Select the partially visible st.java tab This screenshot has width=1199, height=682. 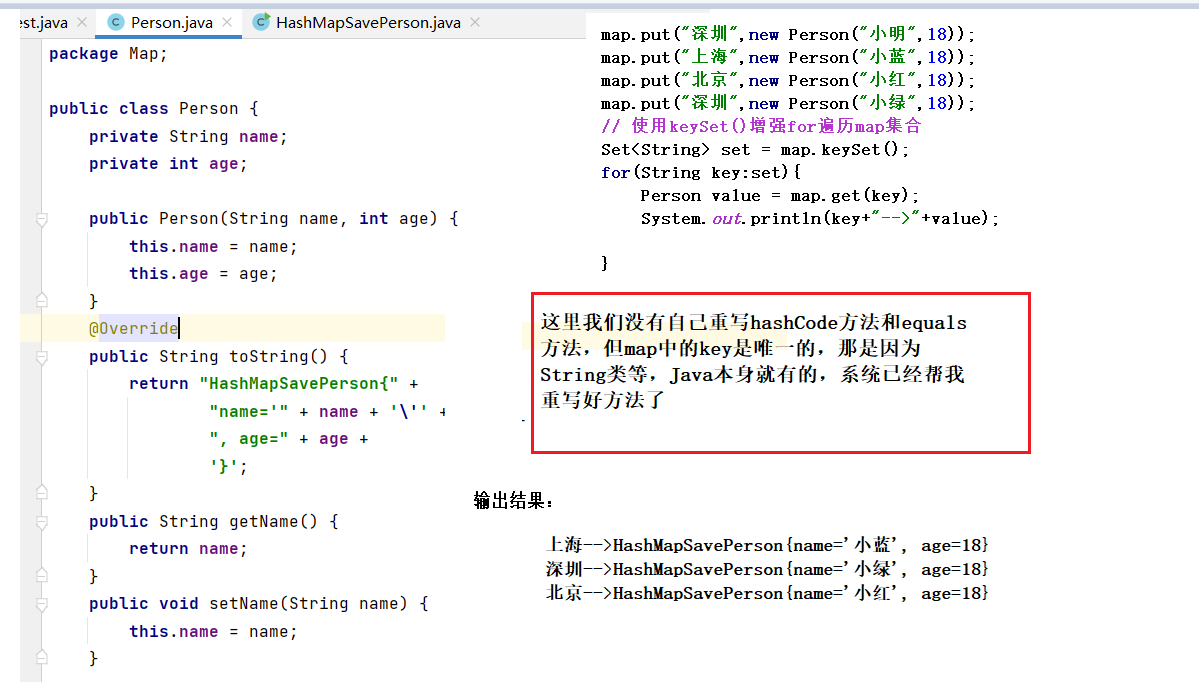coord(44,23)
